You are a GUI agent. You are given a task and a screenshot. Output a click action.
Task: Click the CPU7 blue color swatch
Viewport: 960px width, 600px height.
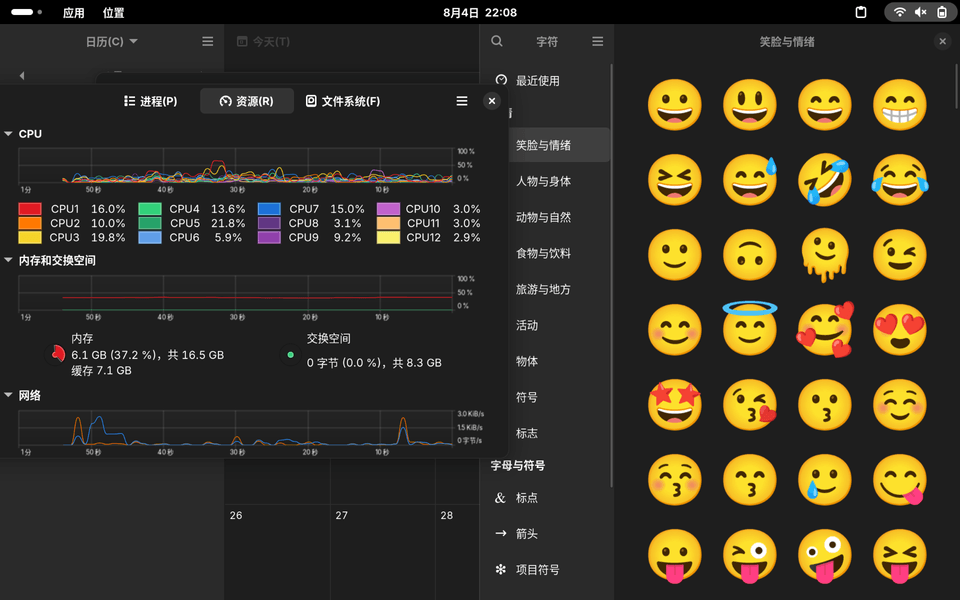268,210
